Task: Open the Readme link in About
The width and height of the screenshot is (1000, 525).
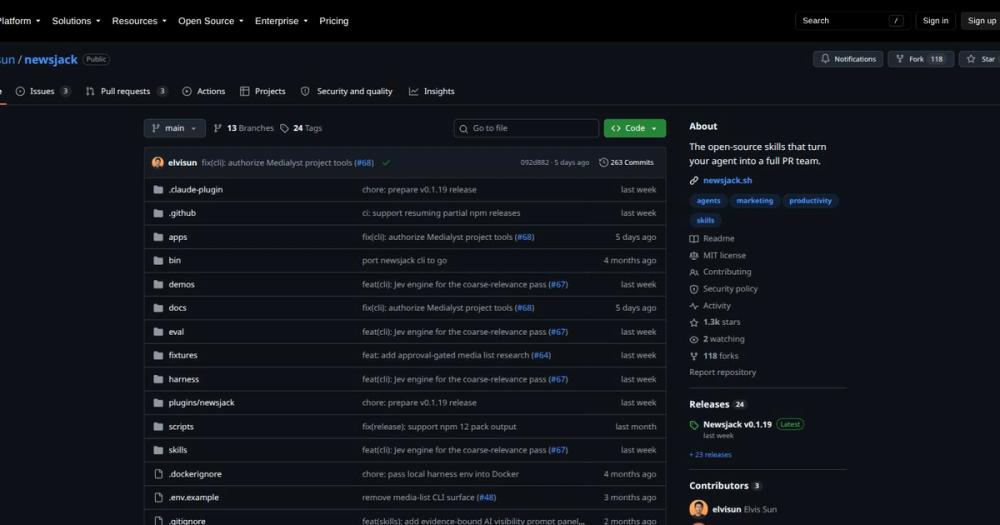Action: [712, 239]
